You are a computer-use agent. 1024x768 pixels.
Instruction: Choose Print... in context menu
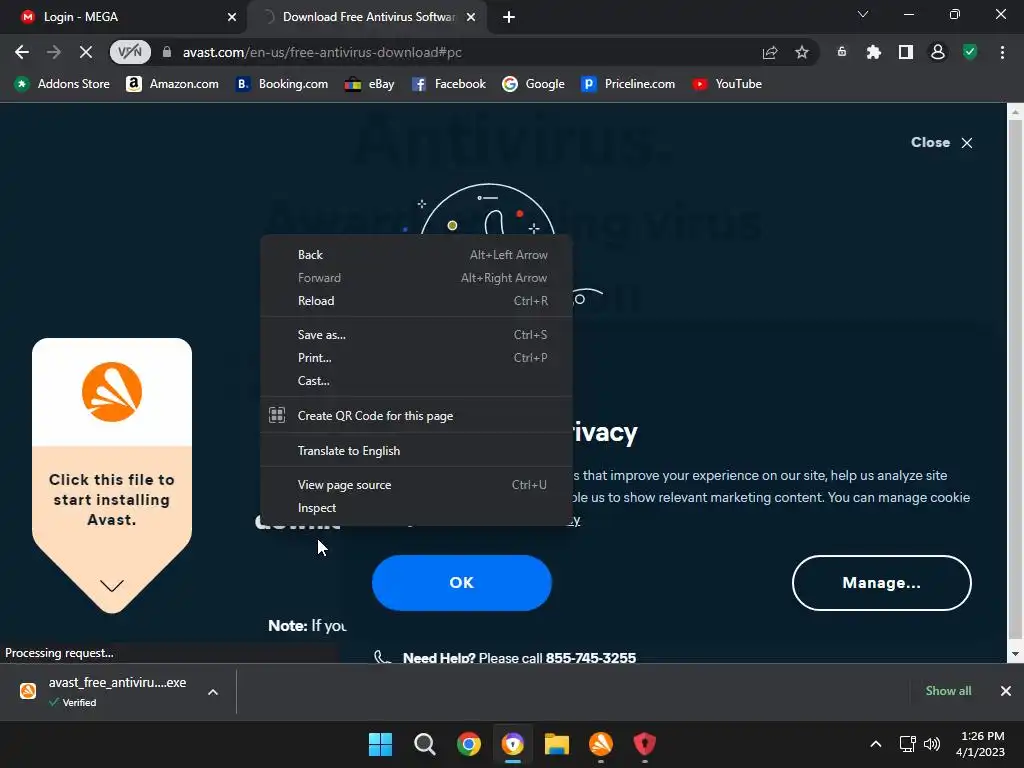click(x=417, y=358)
